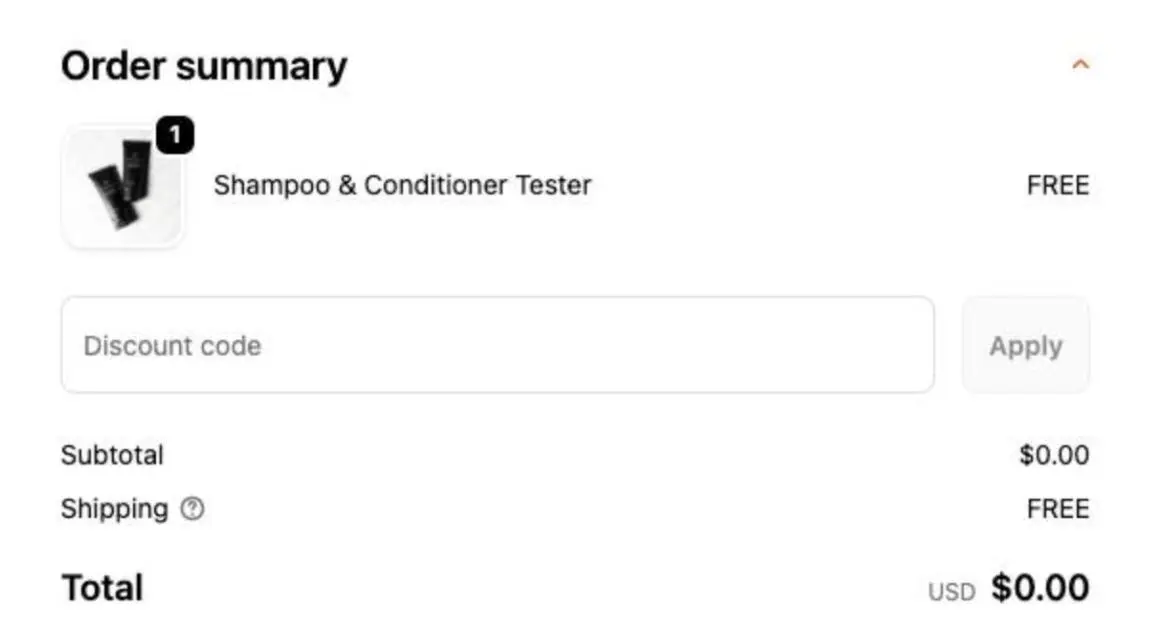Click the Subtotal $0.00 amount
This screenshot has height=630, width=1162.
(1054, 456)
